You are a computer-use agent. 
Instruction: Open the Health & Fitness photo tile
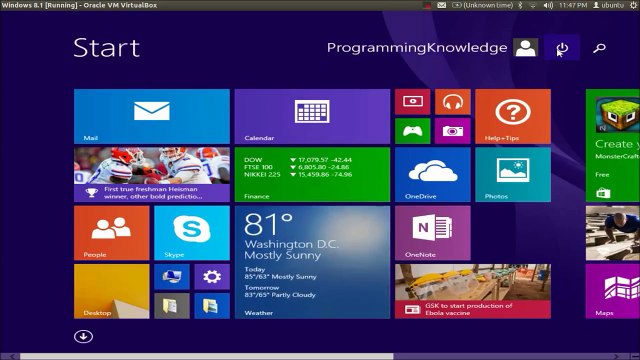(613, 233)
